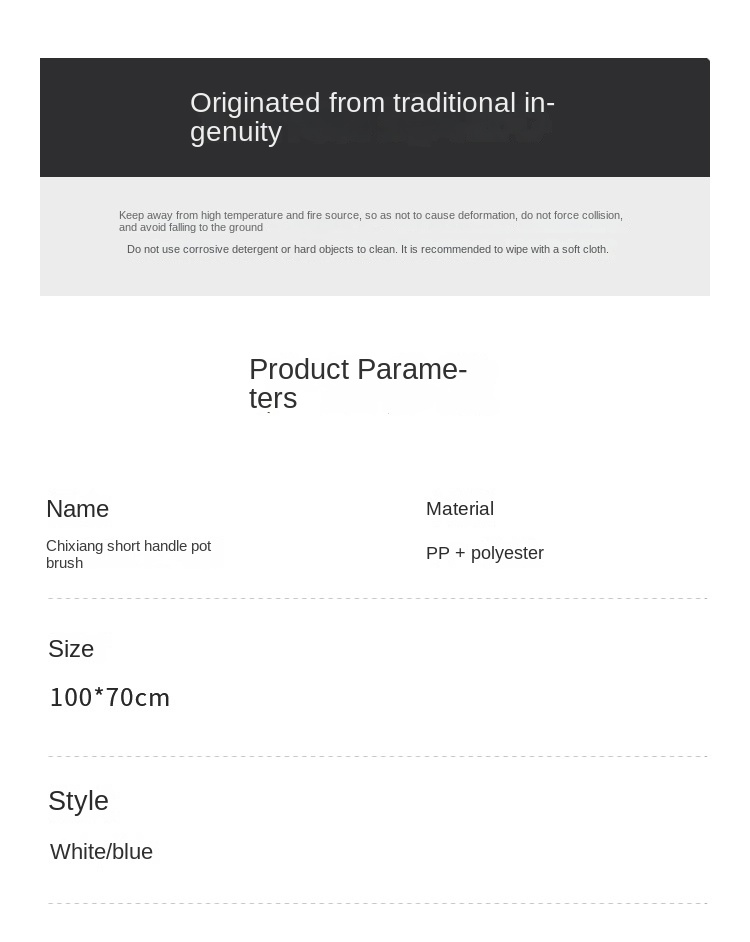Click "ters" on the Product Parameters second line
The height and width of the screenshot is (942, 750).
pos(273,398)
